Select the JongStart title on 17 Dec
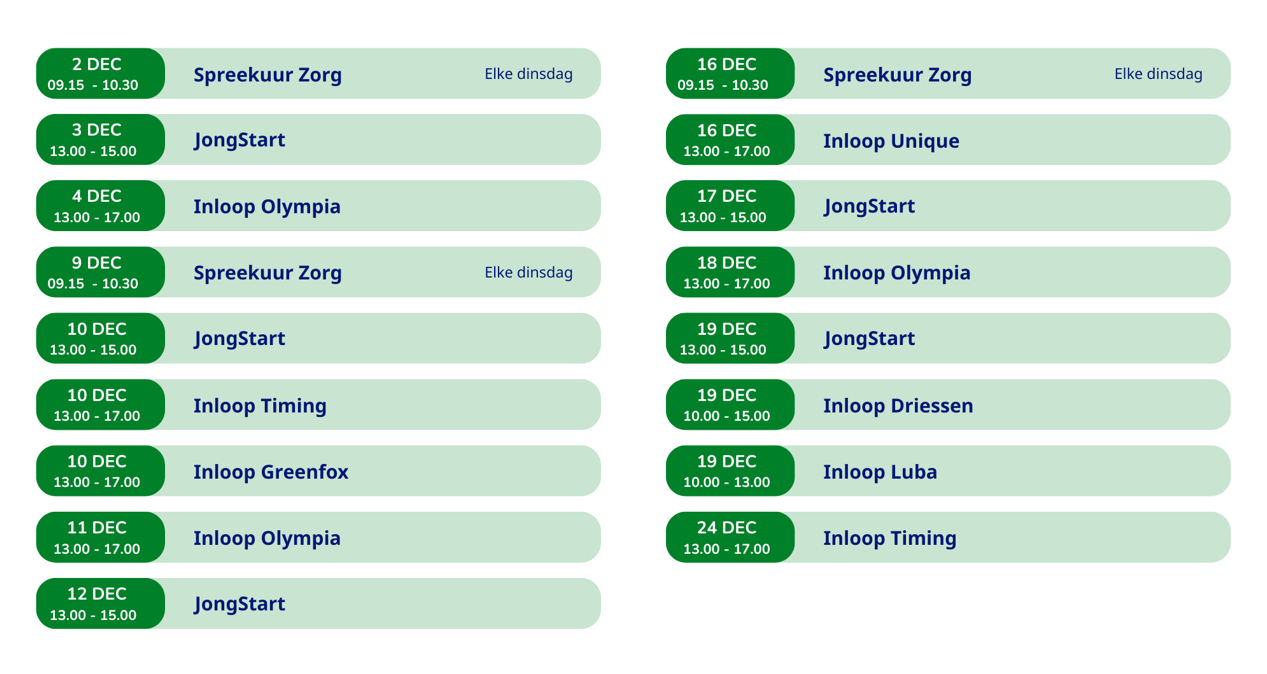The width and height of the screenshot is (1267, 674). (869, 207)
